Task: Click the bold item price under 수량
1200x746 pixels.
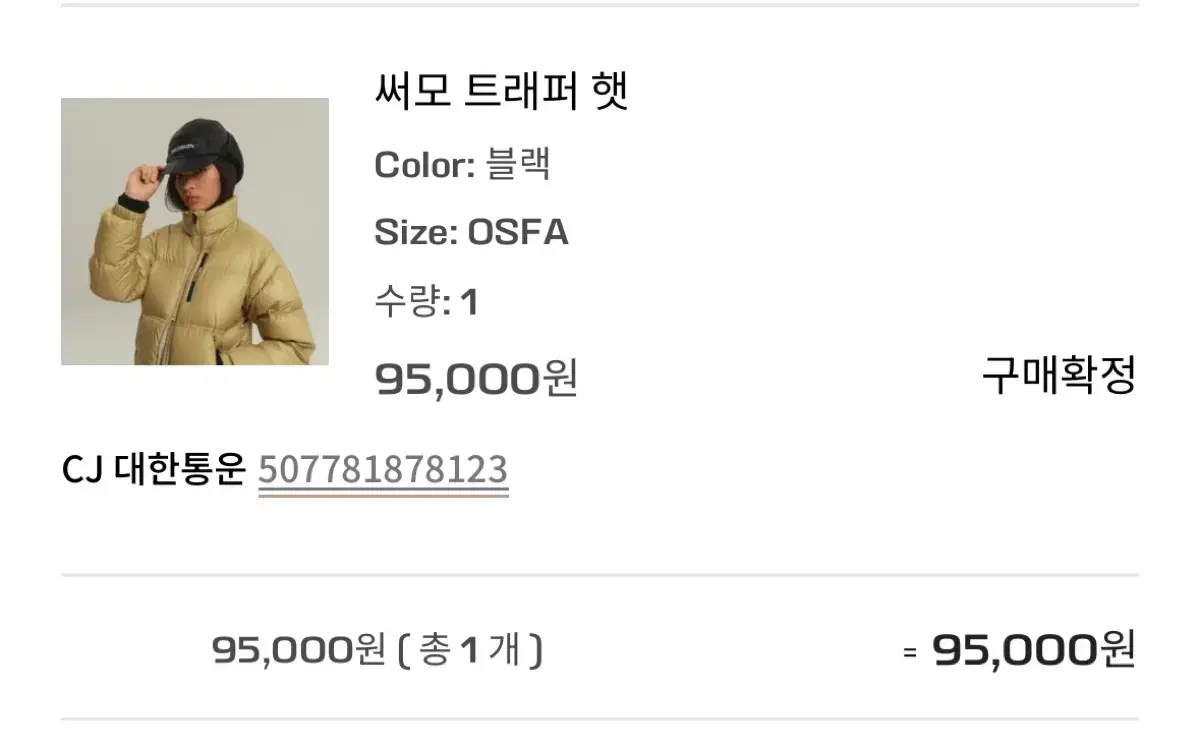Action: click(476, 378)
